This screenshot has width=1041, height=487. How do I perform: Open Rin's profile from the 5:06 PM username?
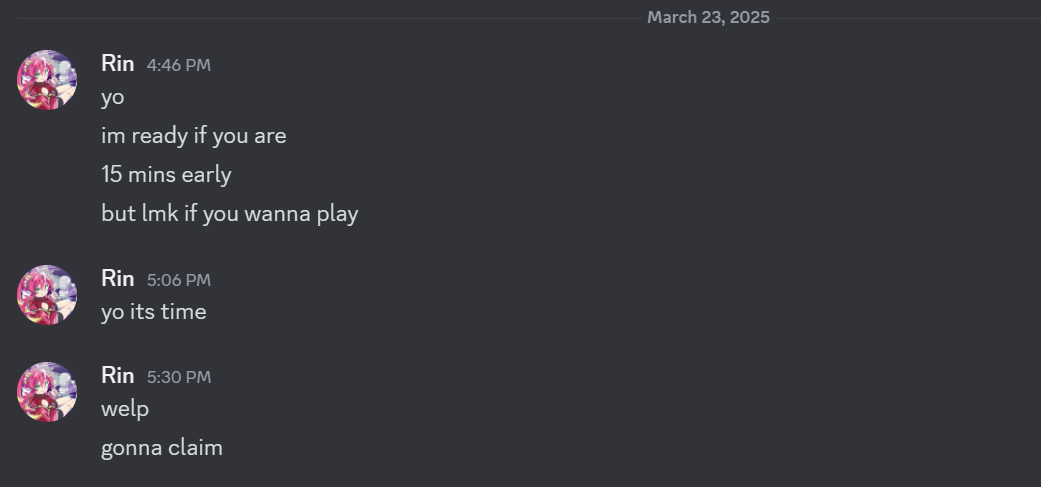click(118, 279)
